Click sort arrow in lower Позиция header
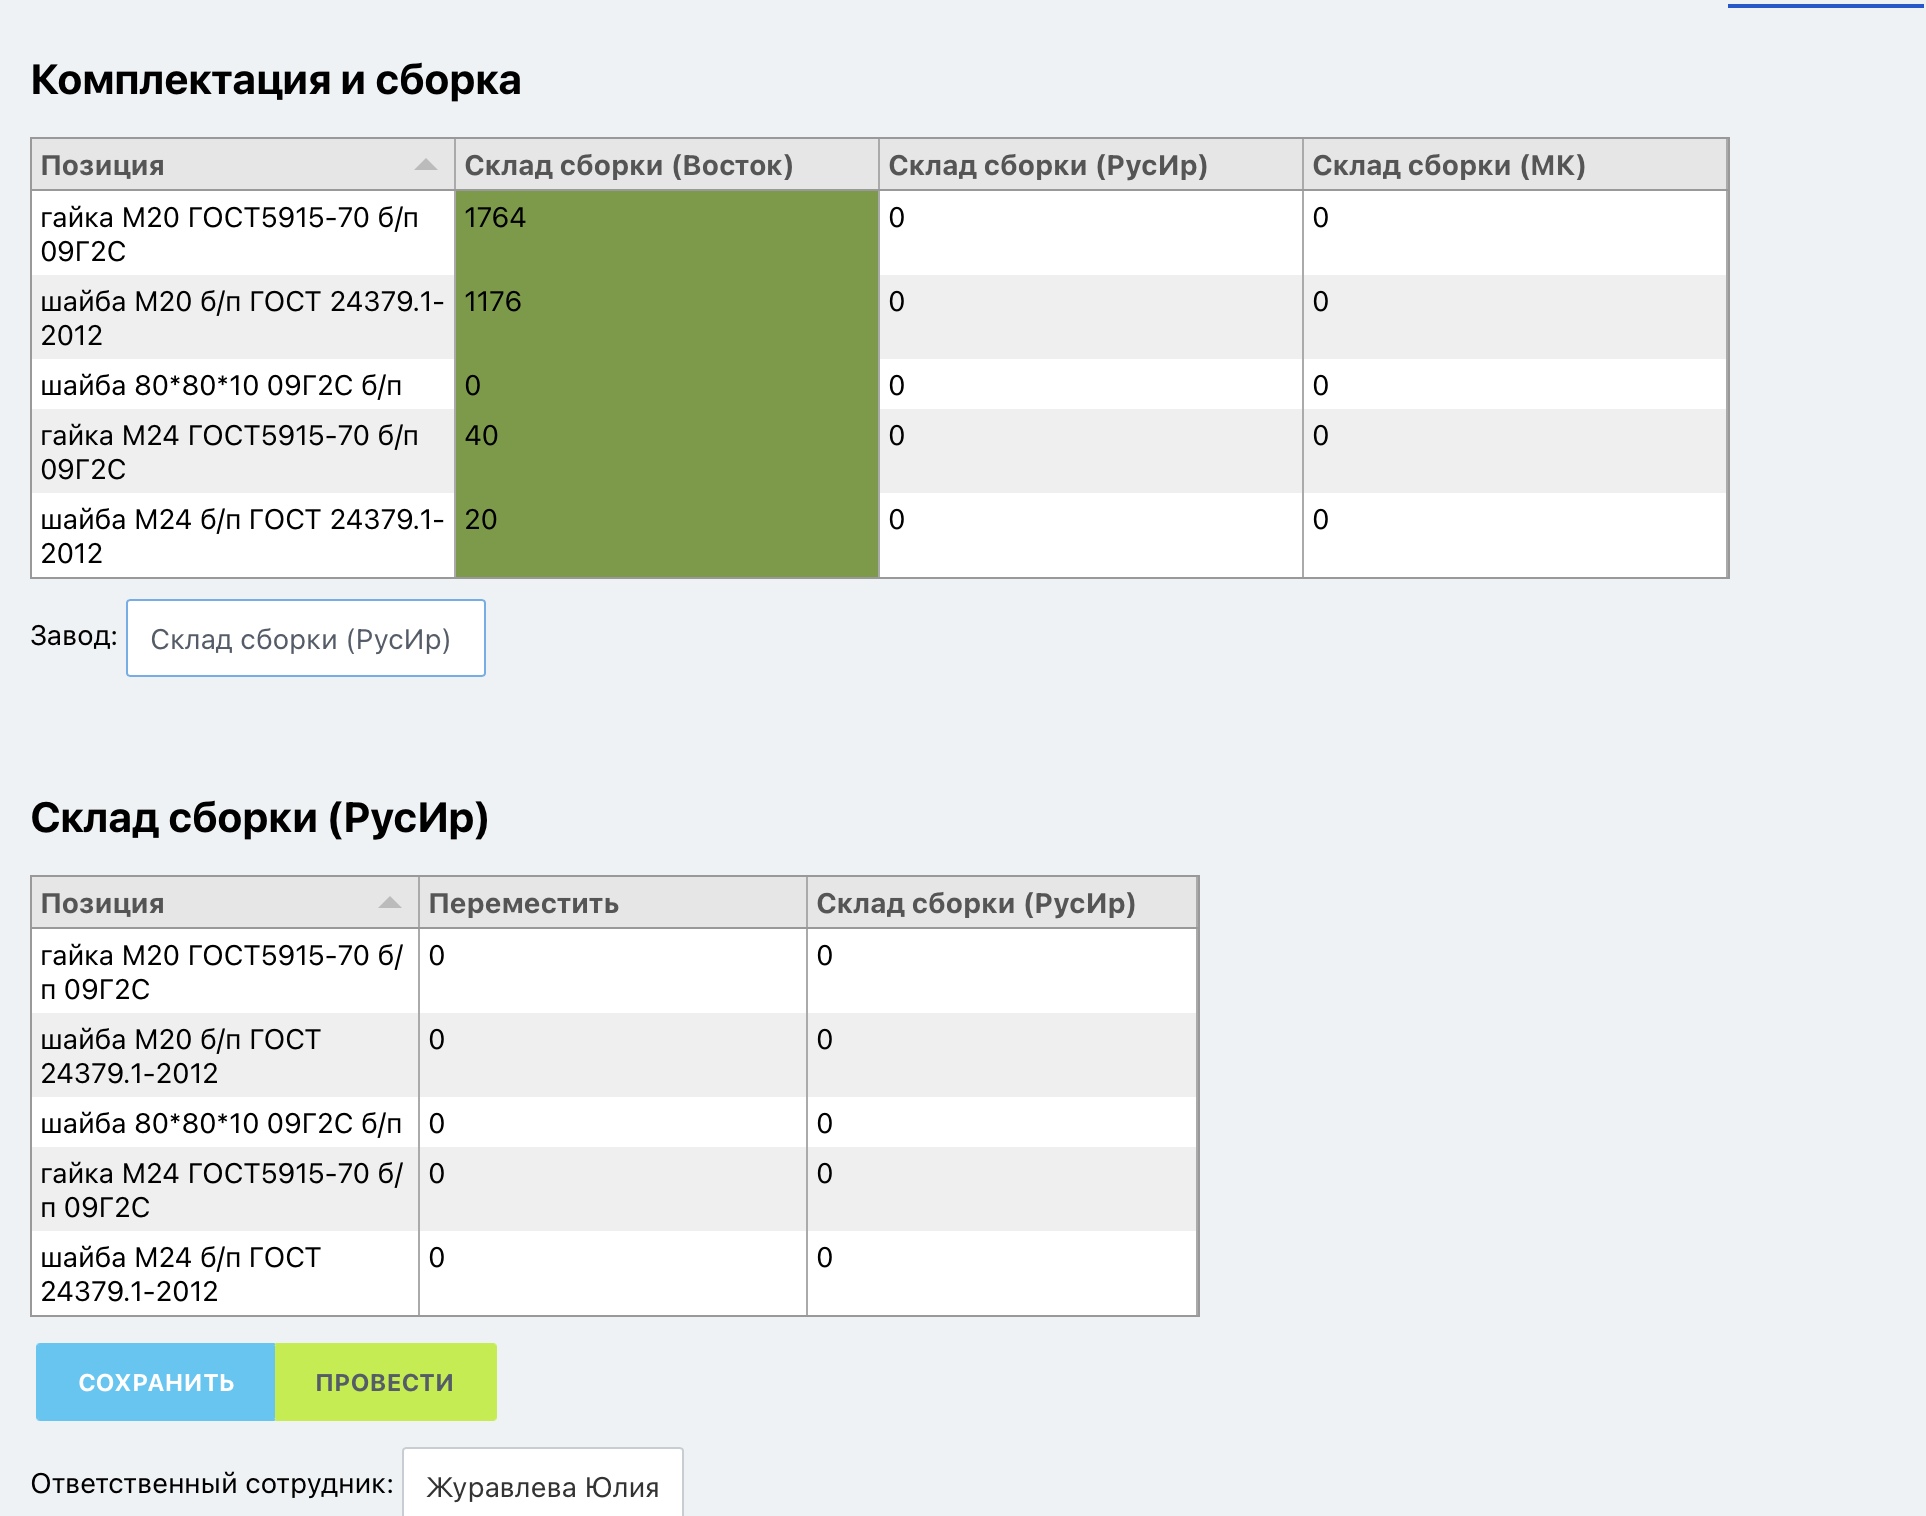1926x1516 pixels. [x=390, y=903]
